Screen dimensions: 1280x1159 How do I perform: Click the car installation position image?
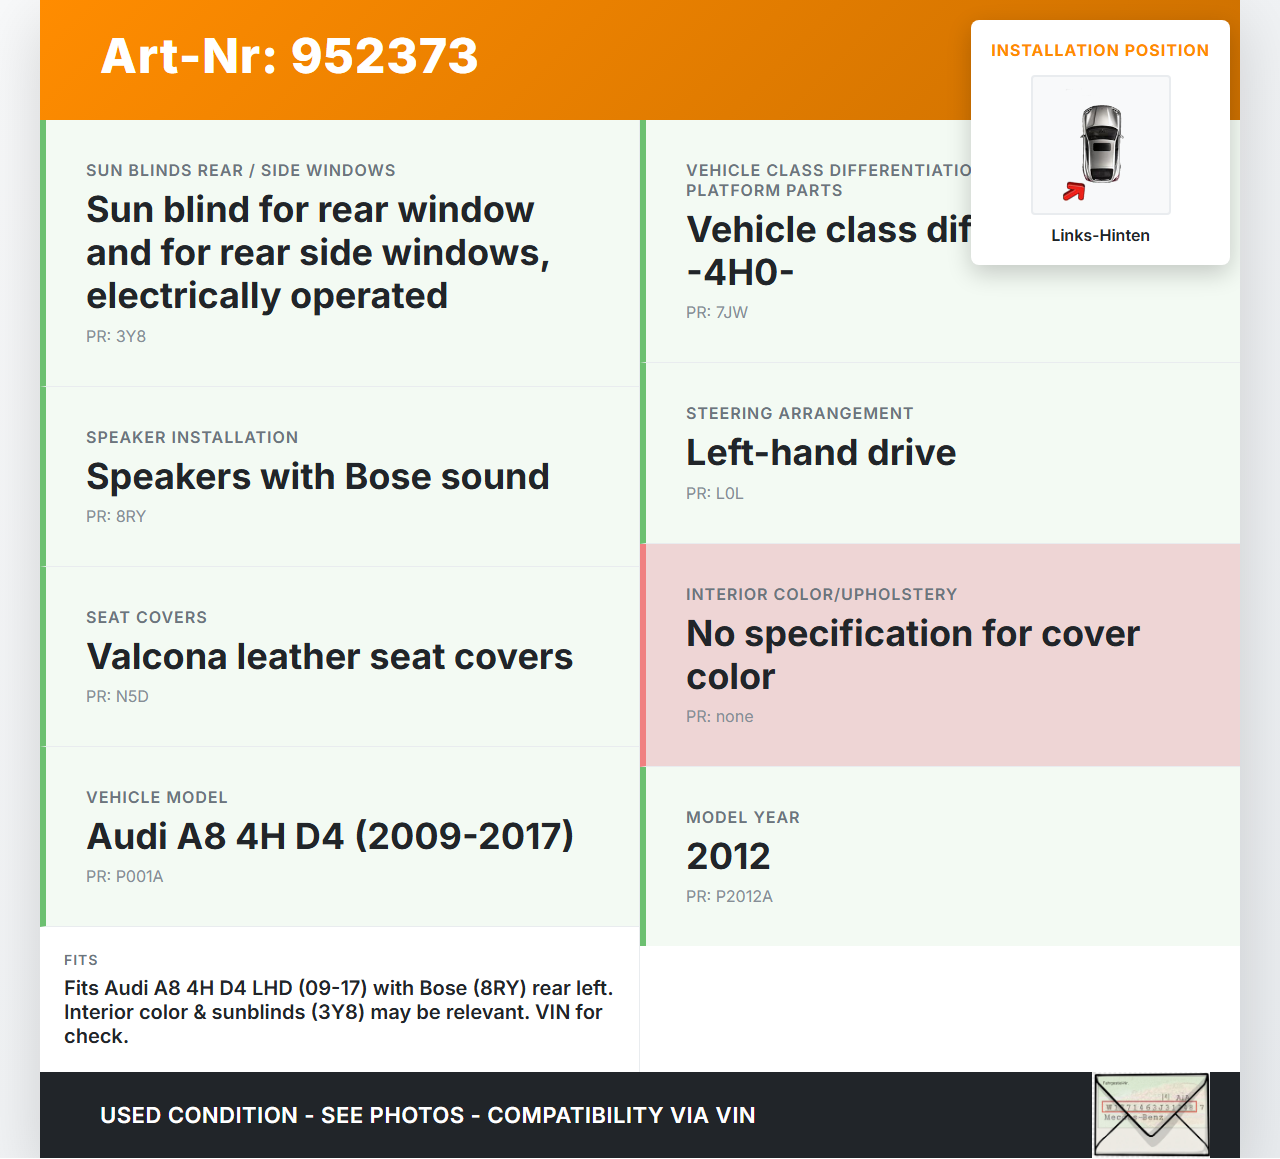1100,145
